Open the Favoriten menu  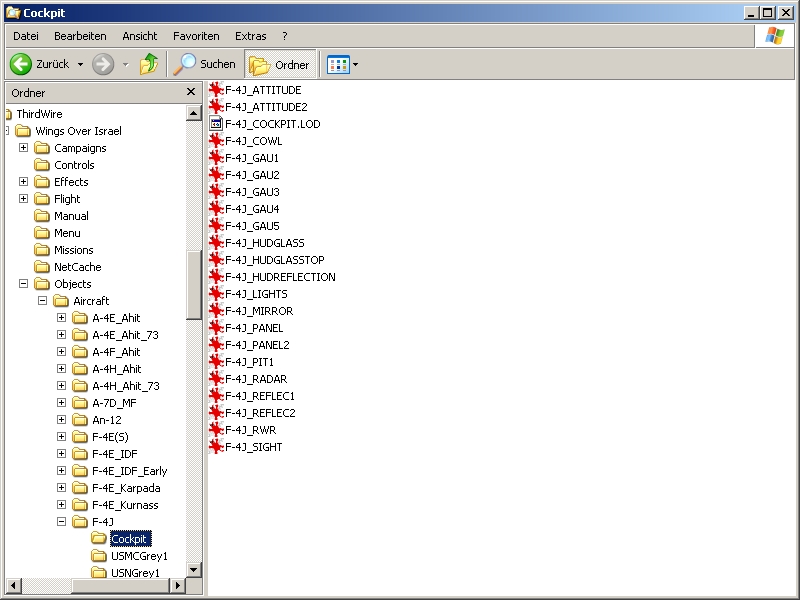pos(196,36)
